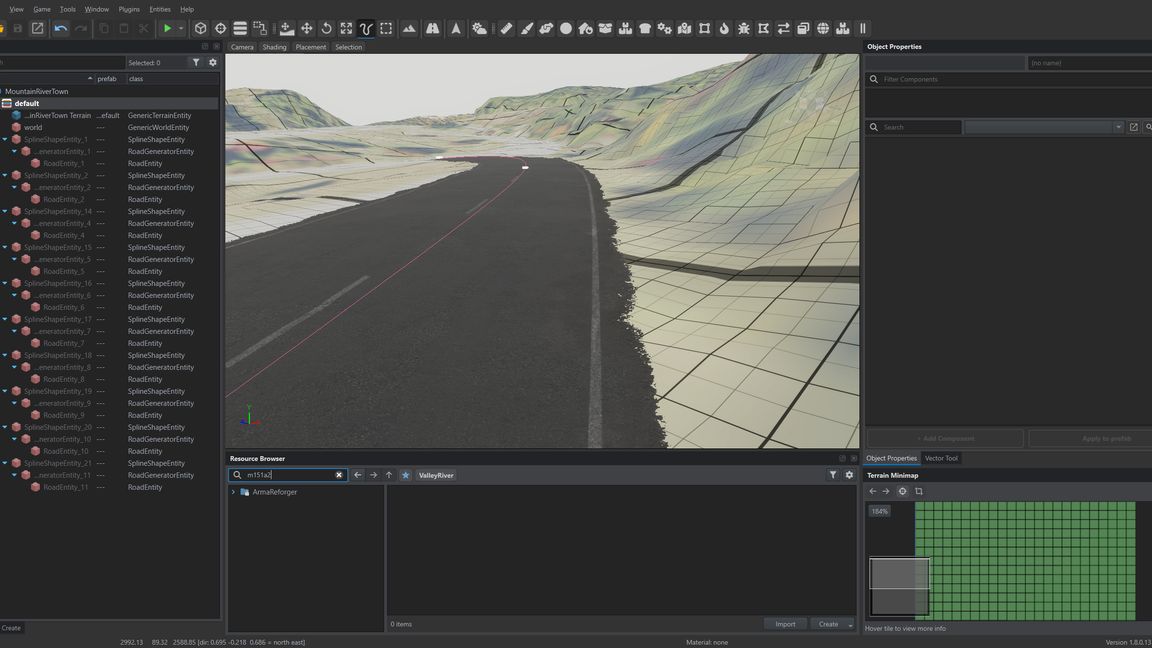1152x648 pixels.
Task: Select the RoadEntity_5 row
Action: (110, 272)
